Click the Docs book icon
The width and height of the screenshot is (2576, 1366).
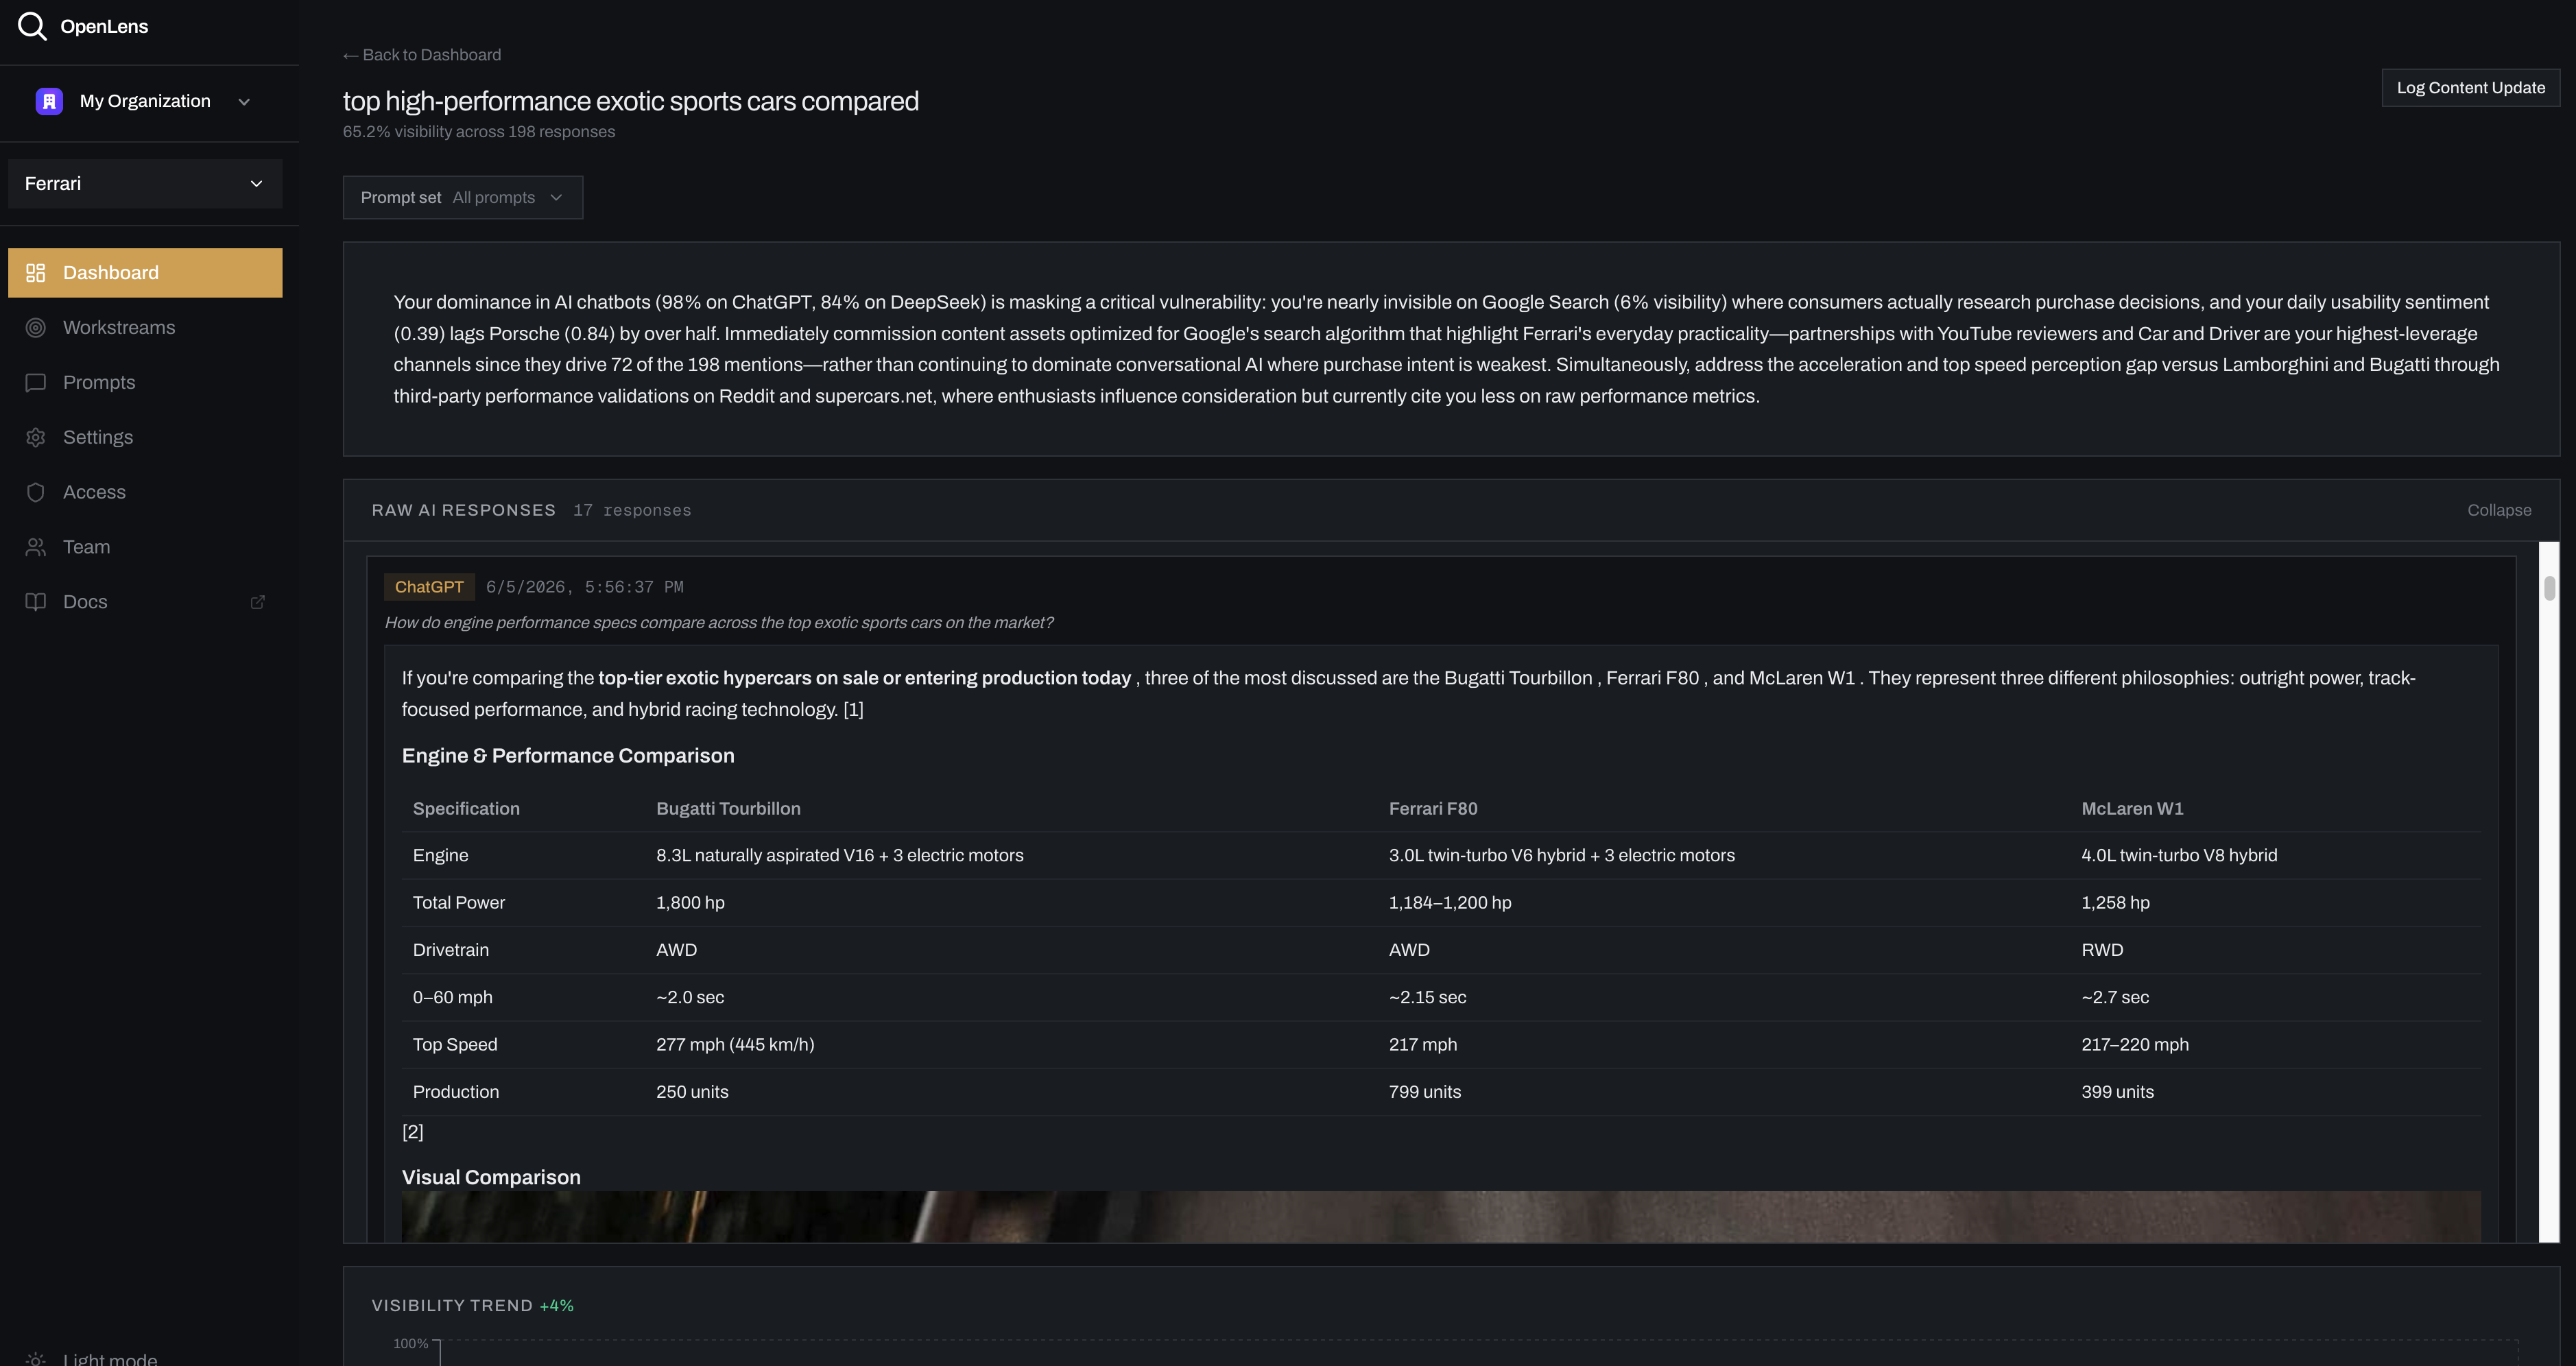36,602
